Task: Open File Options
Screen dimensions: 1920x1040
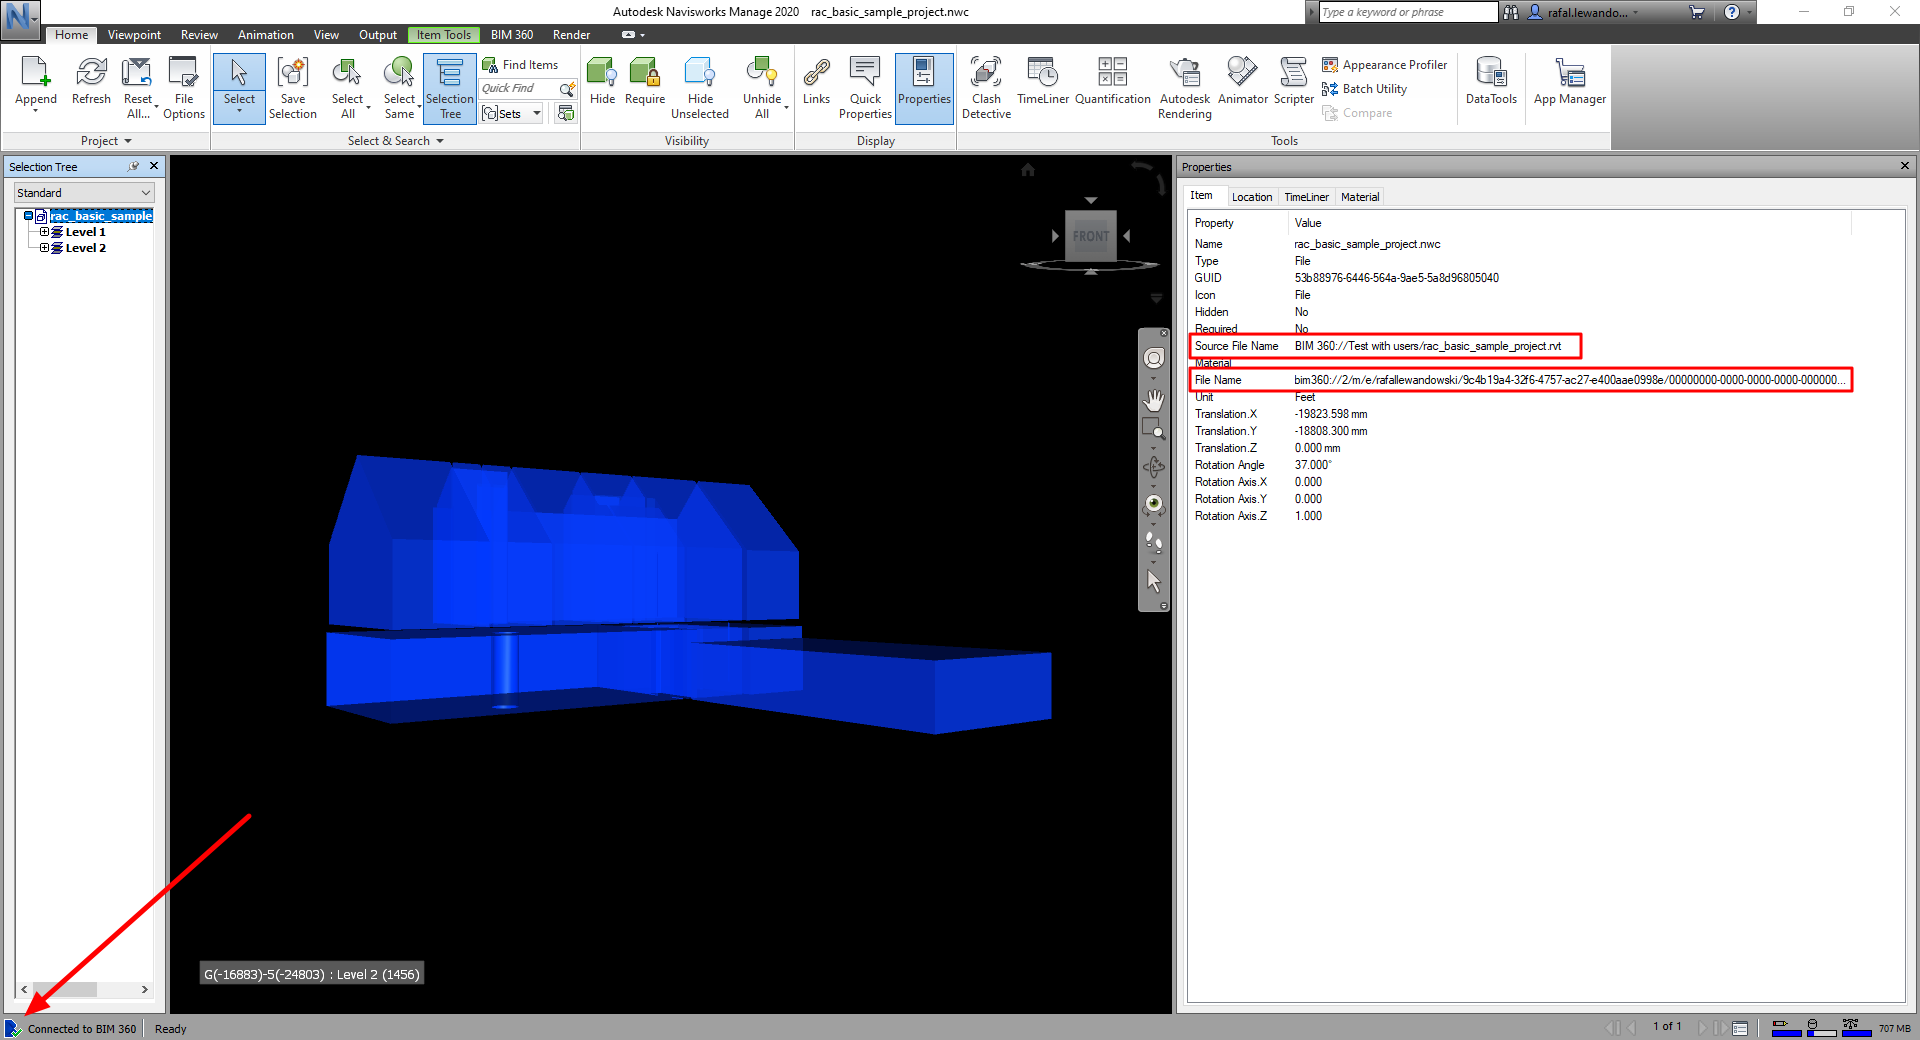Action: [x=184, y=88]
